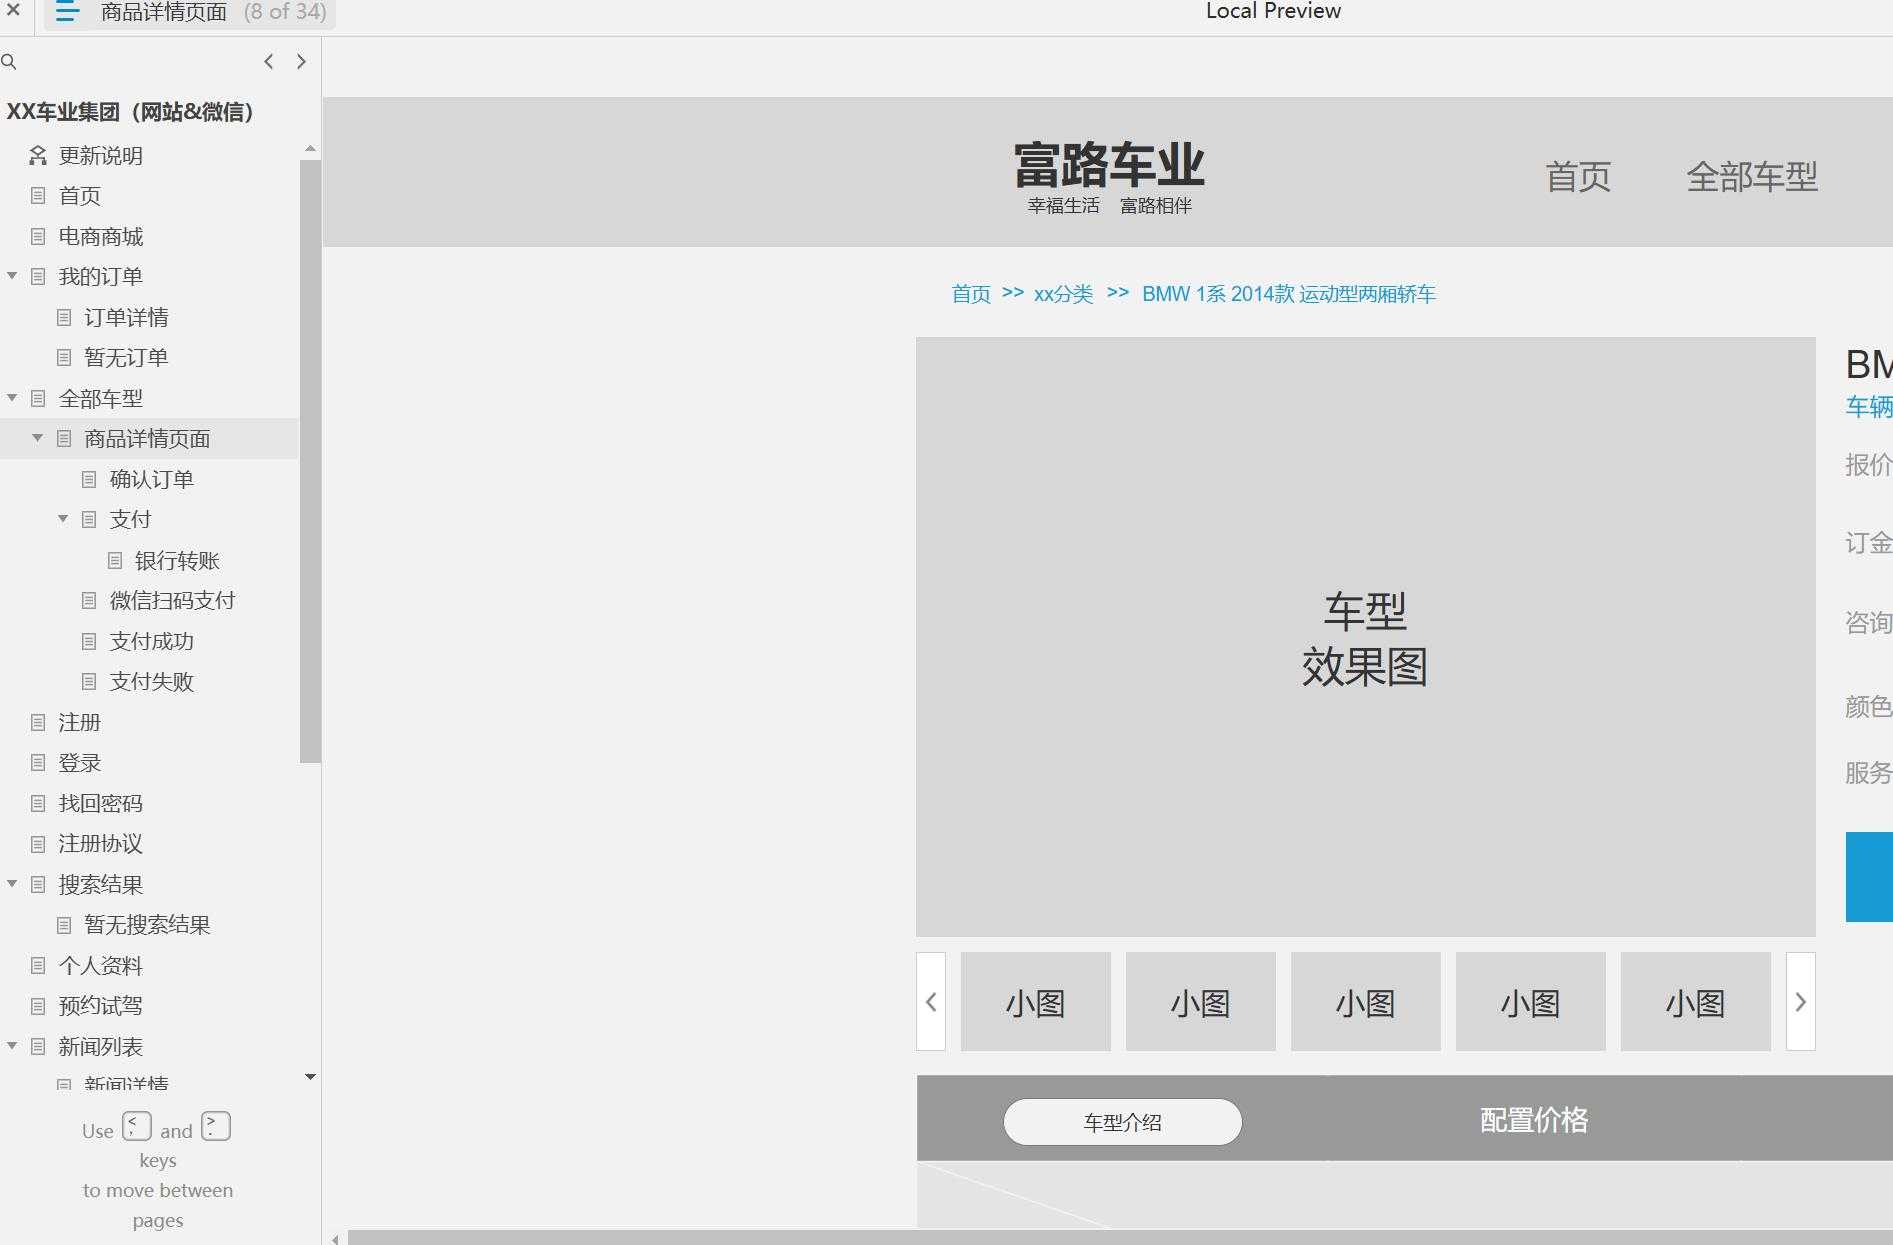Click the right arrow beside the 小图 thumbnails
The height and width of the screenshot is (1245, 1893).
pos(1800,1001)
